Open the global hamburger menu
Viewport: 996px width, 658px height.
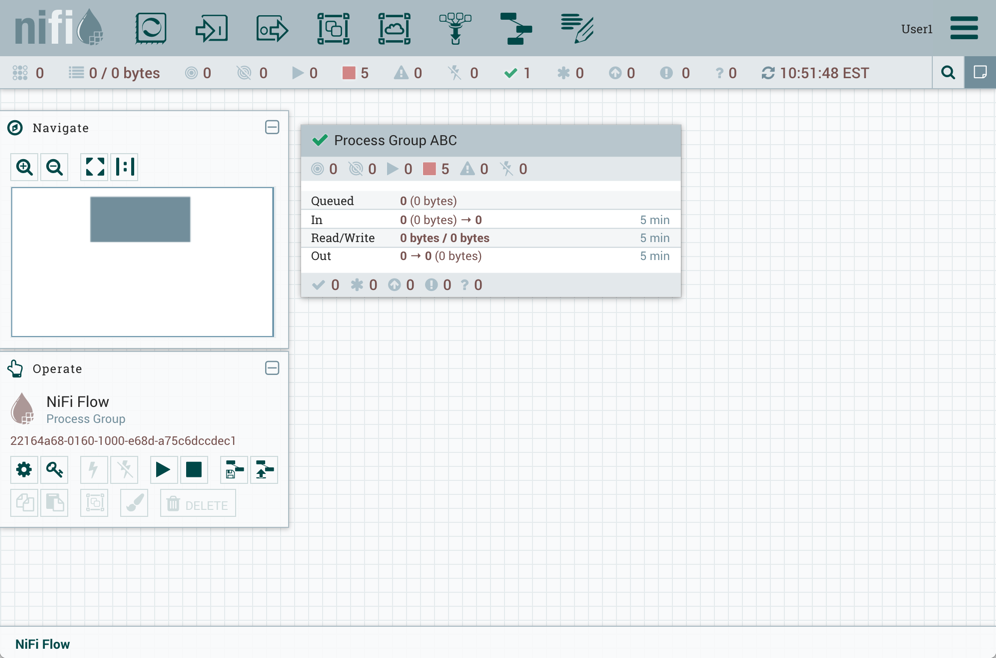point(964,28)
